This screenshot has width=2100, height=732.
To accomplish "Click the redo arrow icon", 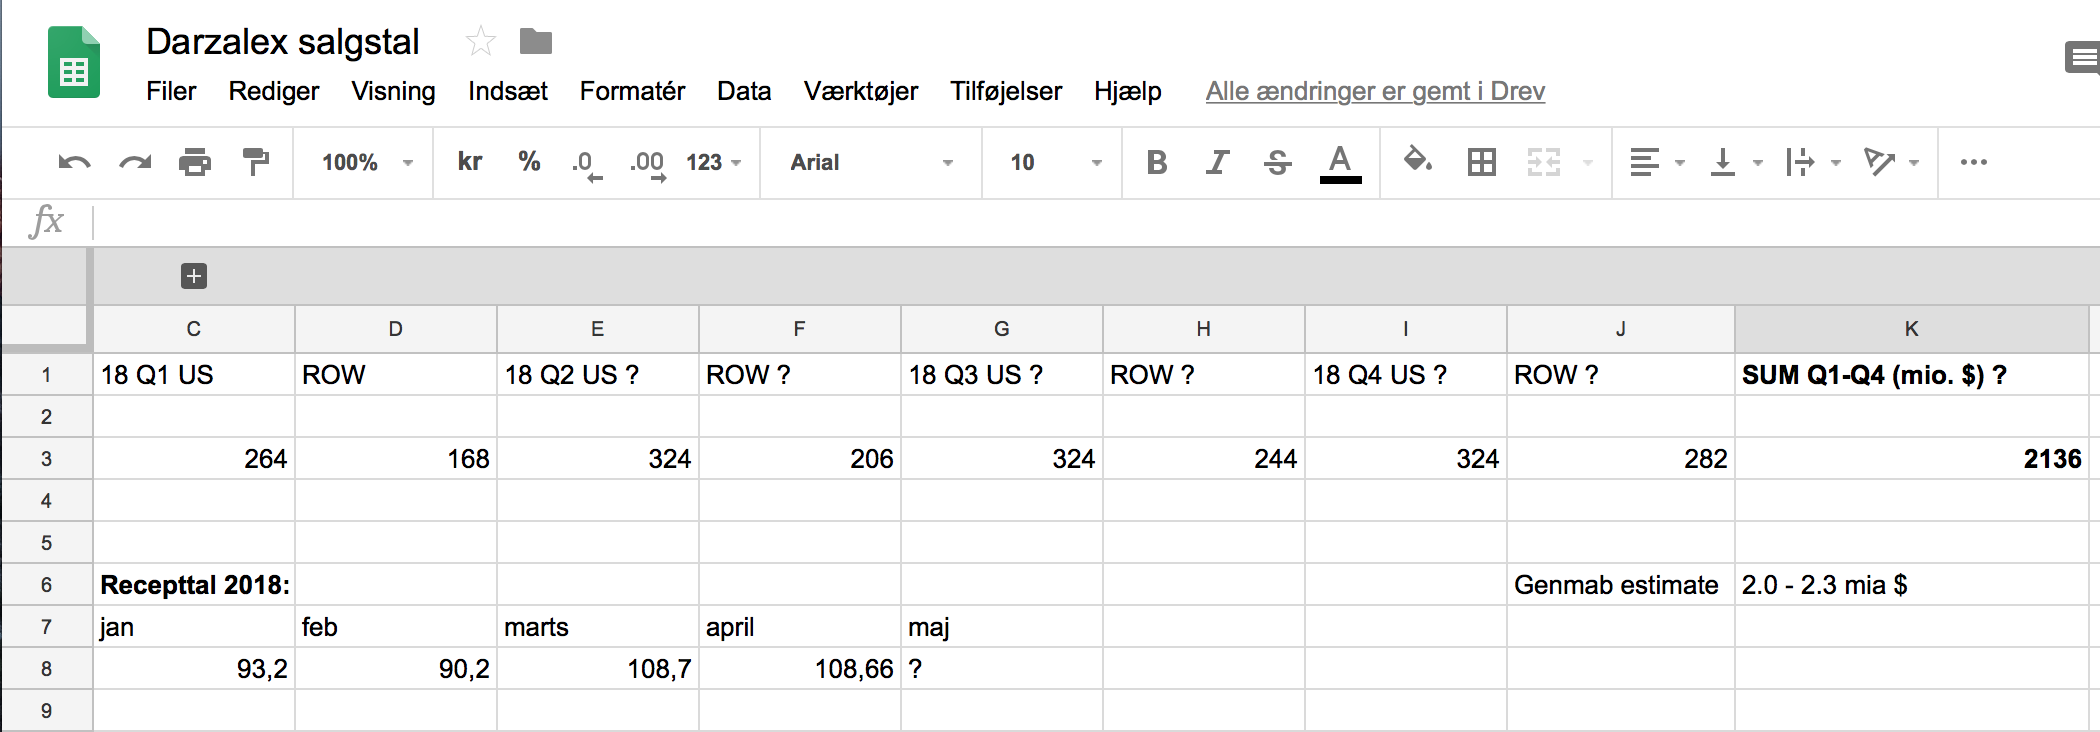I will click(x=135, y=162).
